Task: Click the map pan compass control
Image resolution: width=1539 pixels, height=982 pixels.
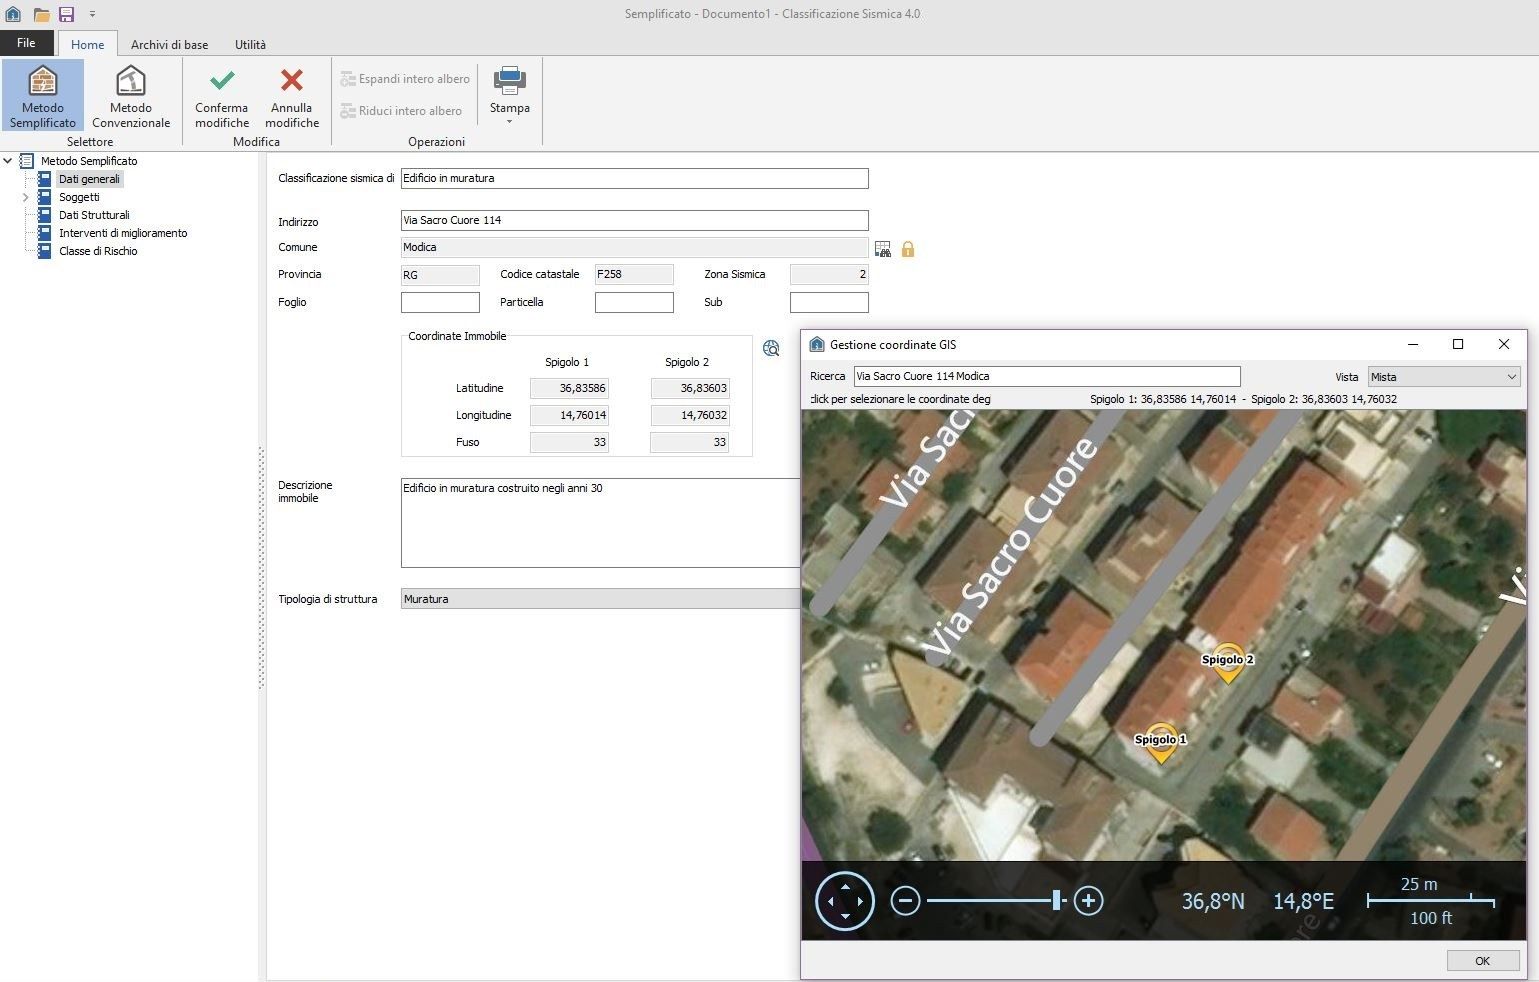Action: (x=844, y=900)
